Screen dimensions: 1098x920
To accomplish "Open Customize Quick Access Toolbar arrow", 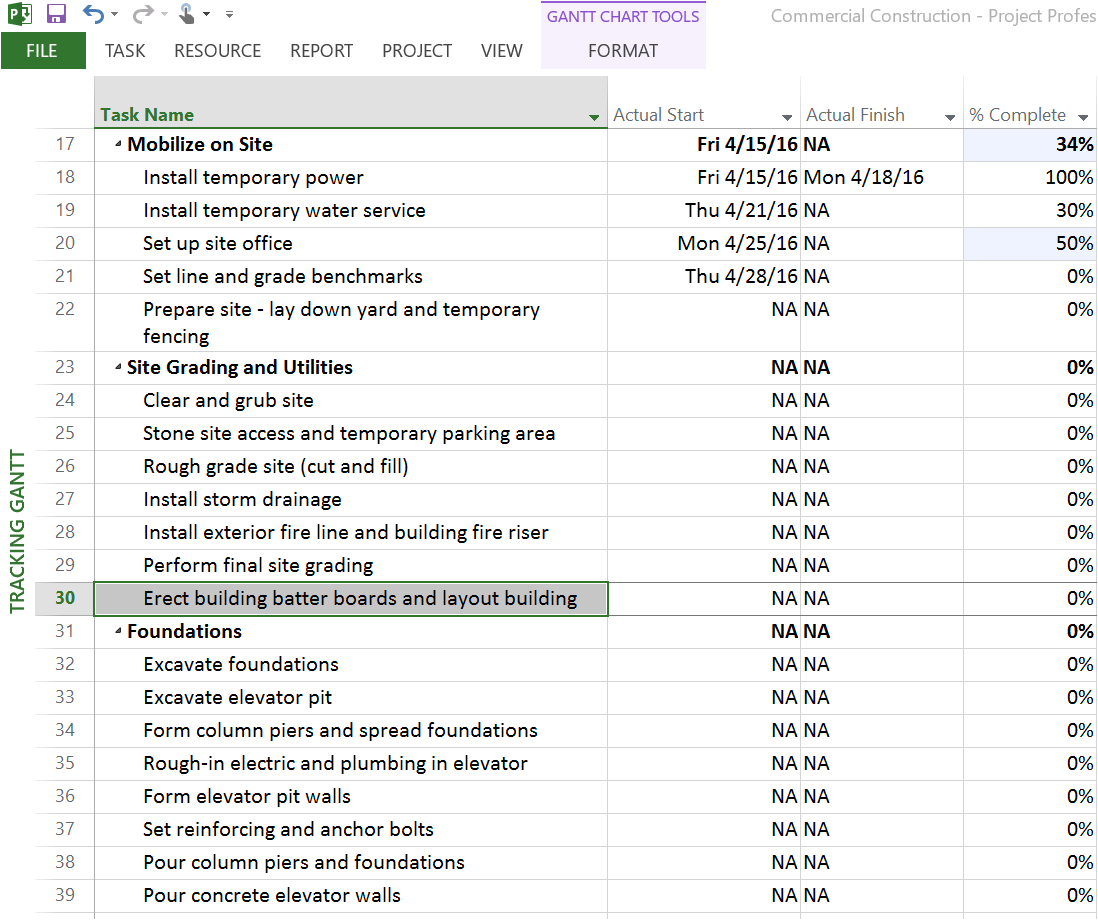I will coord(230,15).
